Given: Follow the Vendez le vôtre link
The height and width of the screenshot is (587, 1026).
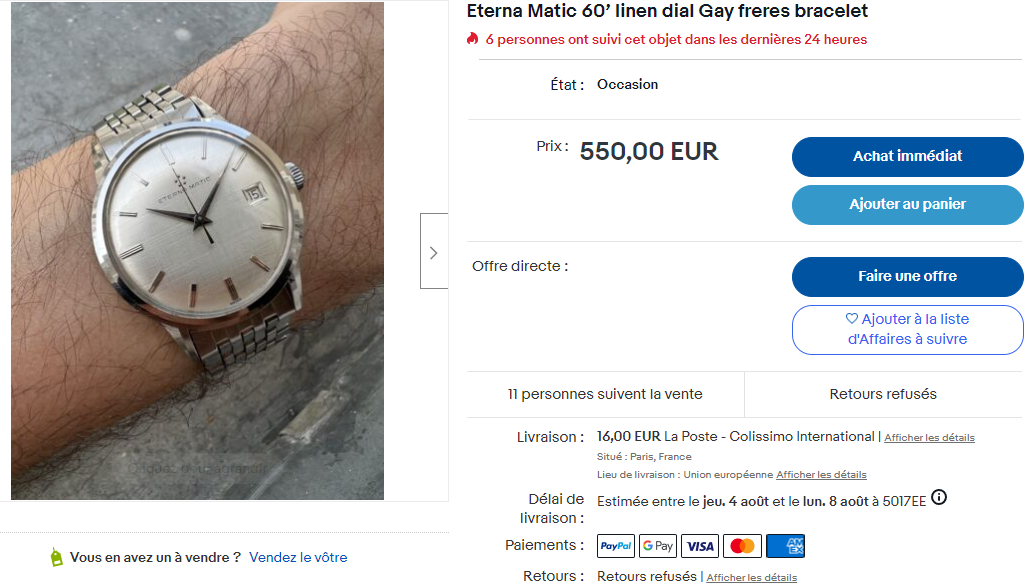Looking at the screenshot, I should [x=298, y=558].
